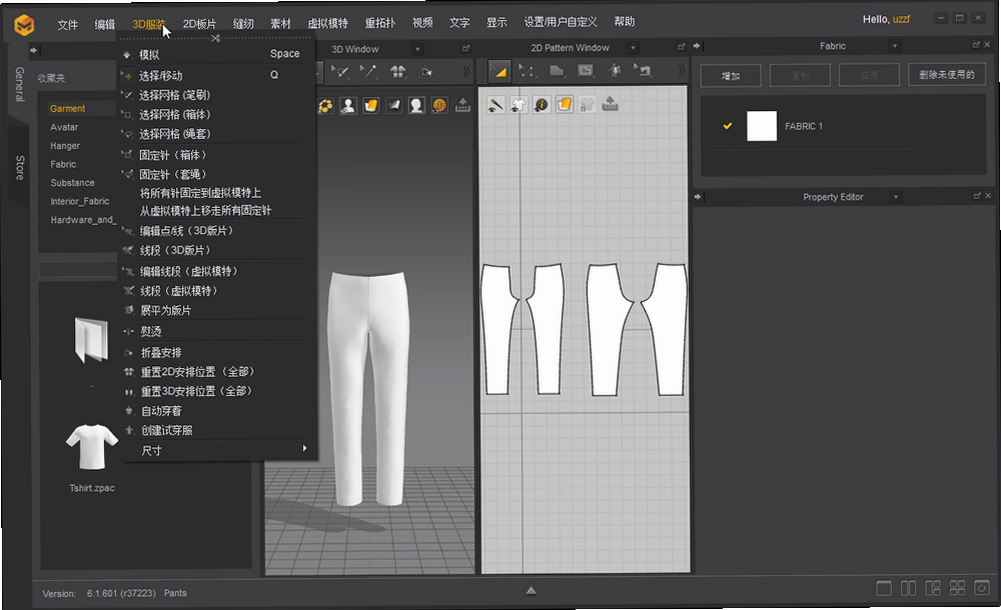This screenshot has width=1001, height=610.
Task: Open the 2D板片 menu
Action: 199,24
